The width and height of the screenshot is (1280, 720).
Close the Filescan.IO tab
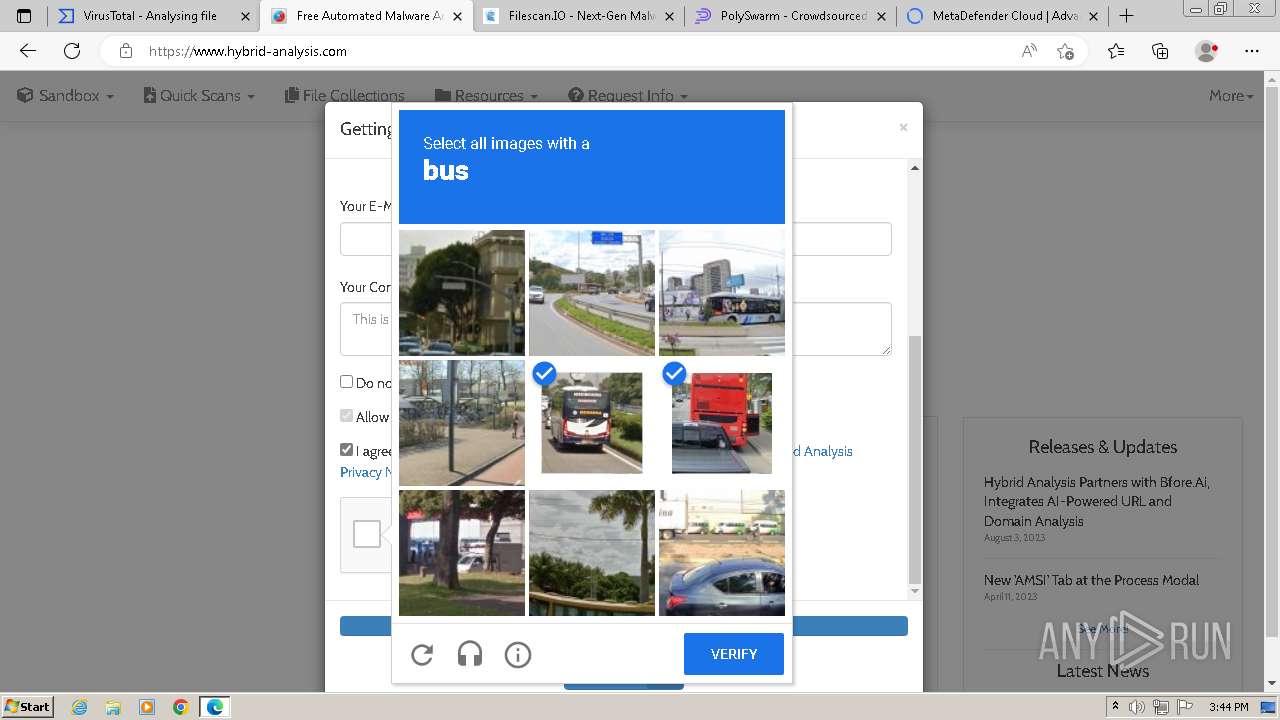point(671,16)
